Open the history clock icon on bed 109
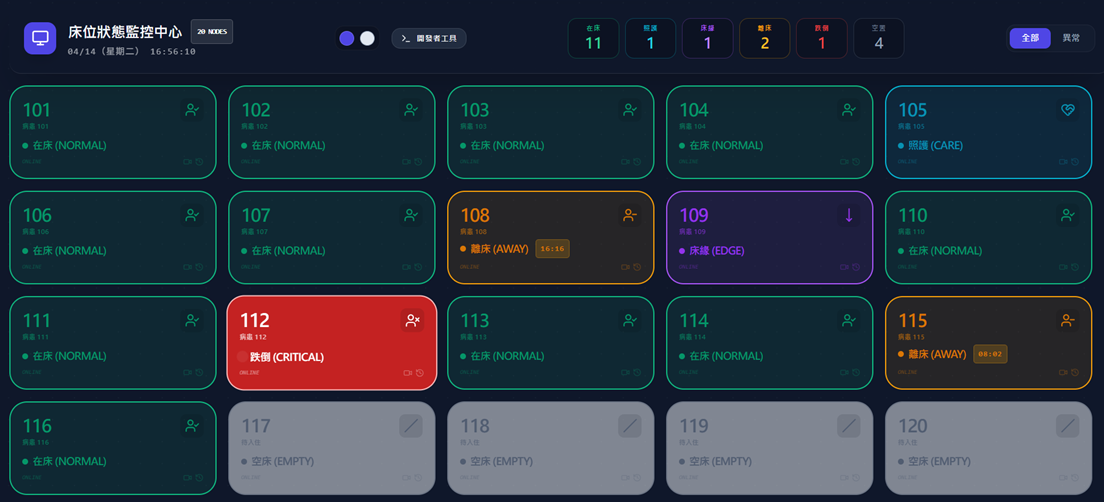Image resolution: width=1104 pixels, height=502 pixels. pyautogui.click(x=856, y=267)
